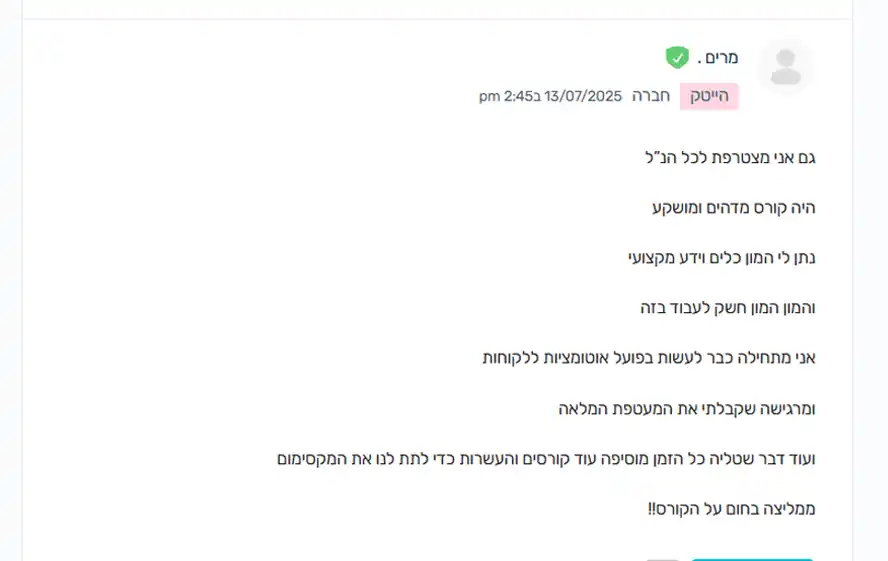
Task: Click the line ומרגישה שקבלתי את המעטפת המלאה
Action: [686, 409]
